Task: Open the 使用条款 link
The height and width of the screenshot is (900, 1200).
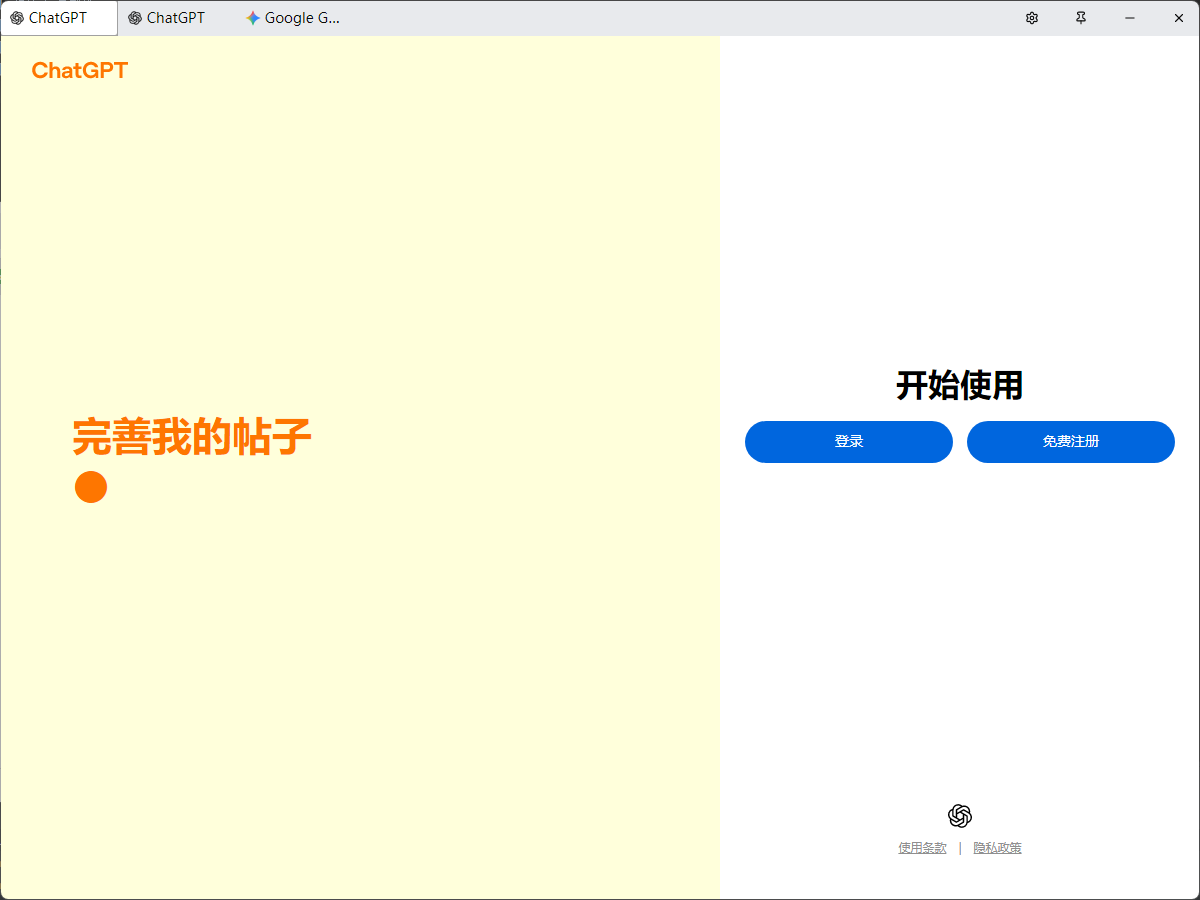Action: point(922,848)
